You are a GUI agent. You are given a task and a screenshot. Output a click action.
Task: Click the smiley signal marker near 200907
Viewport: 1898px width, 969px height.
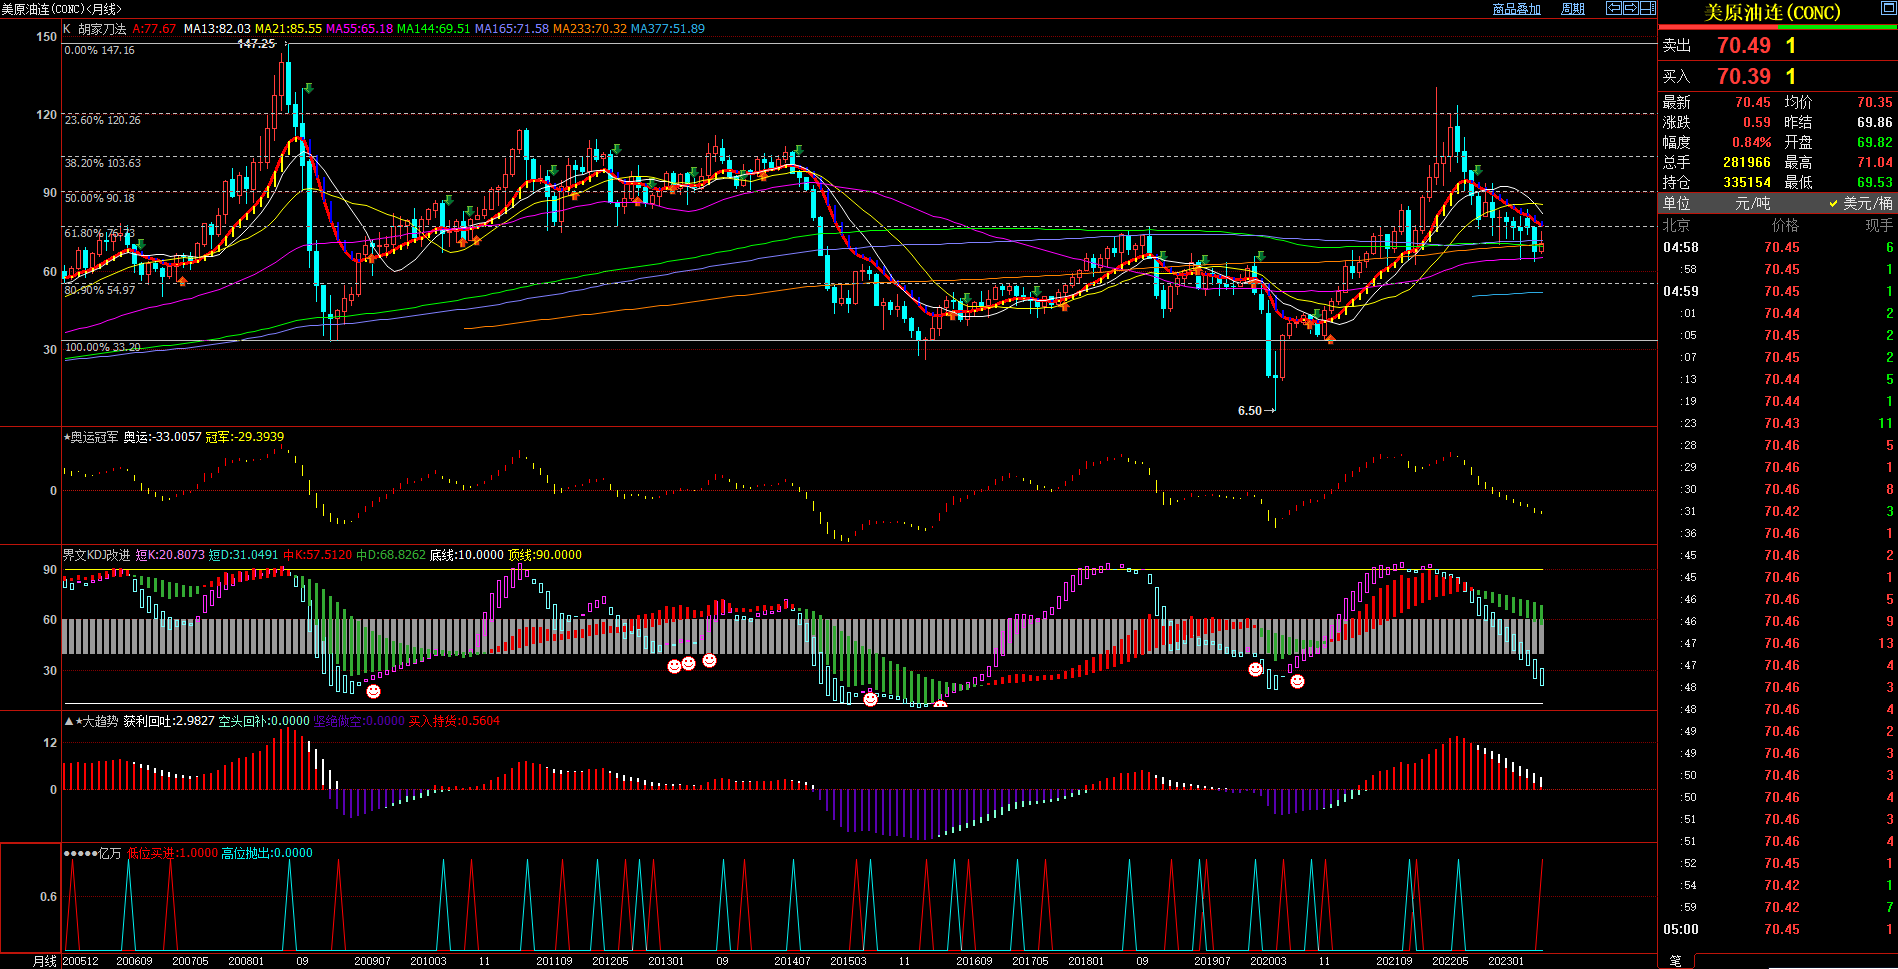(x=373, y=691)
